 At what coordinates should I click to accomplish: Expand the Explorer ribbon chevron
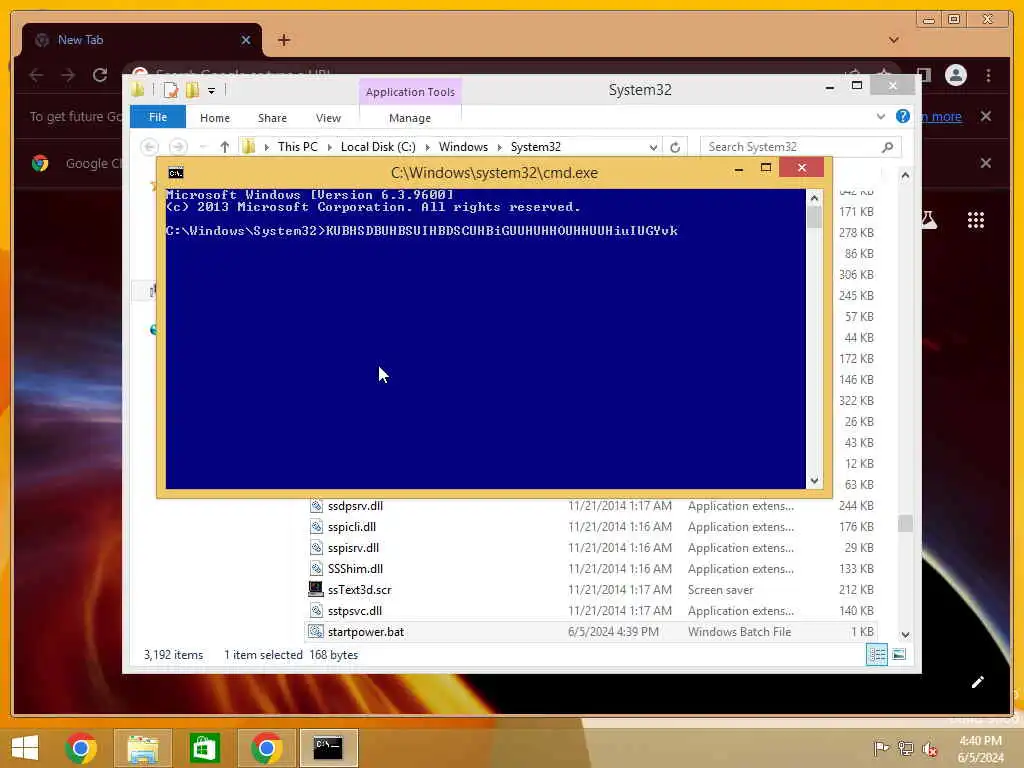[880, 116]
